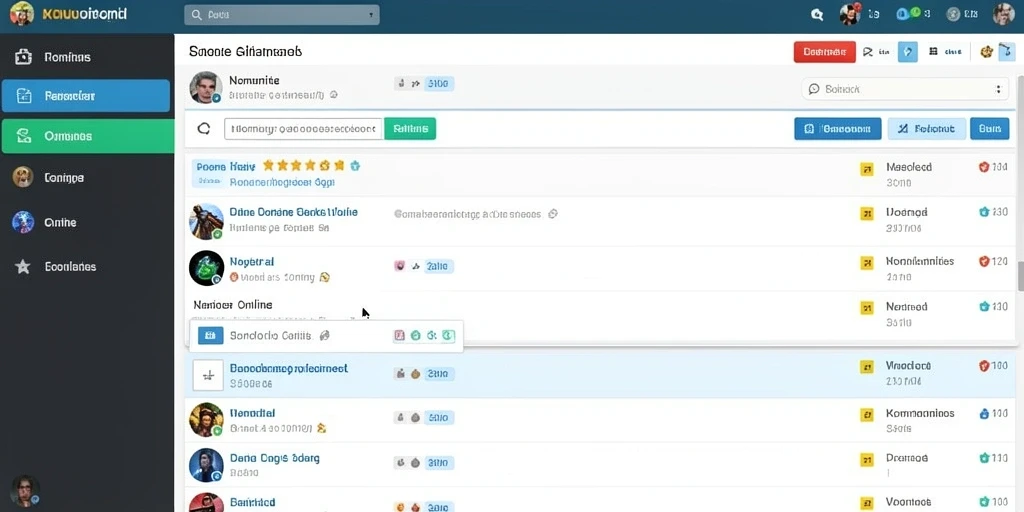The image size is (1024, 512).
Task: Click the plus box on highlighted blue row
Action: 208,376
